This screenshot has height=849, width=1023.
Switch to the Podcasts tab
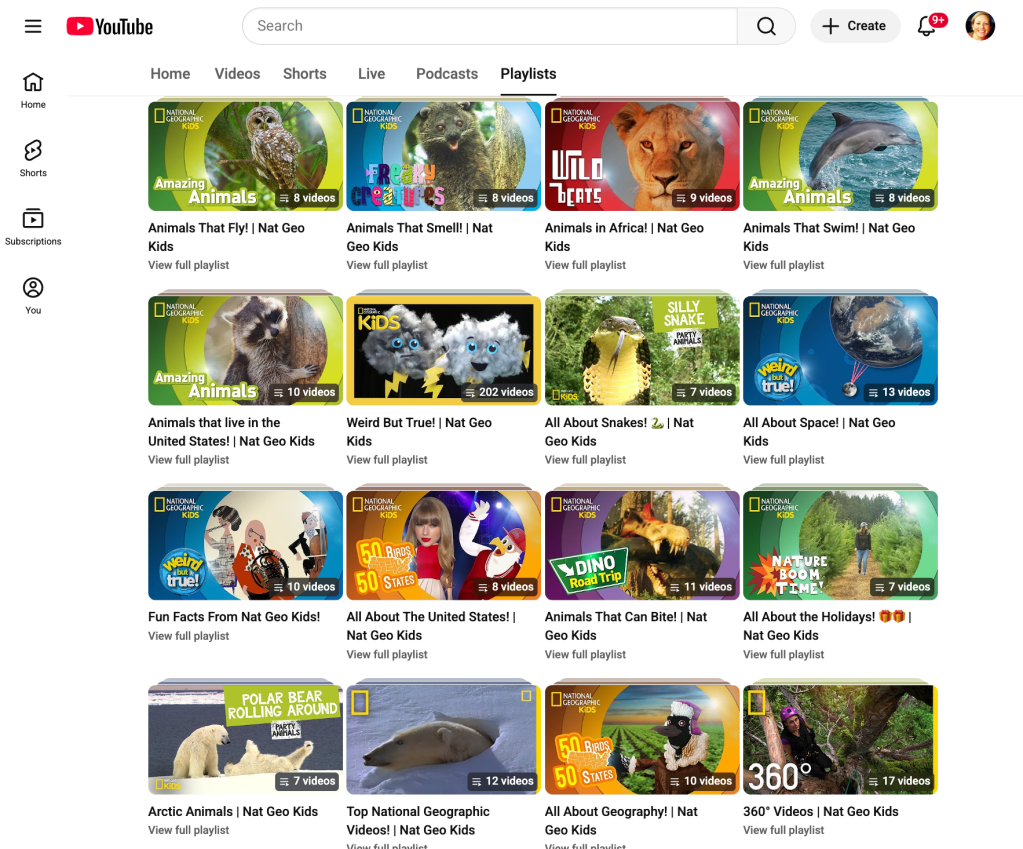pos(446,74)
